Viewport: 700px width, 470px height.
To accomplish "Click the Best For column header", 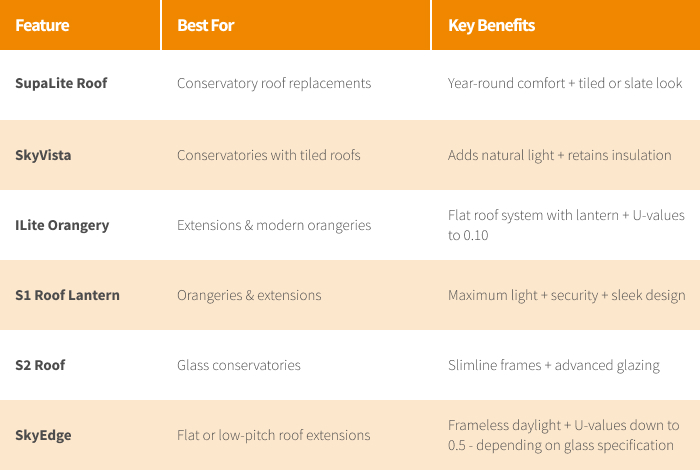I will pos(208,25).
